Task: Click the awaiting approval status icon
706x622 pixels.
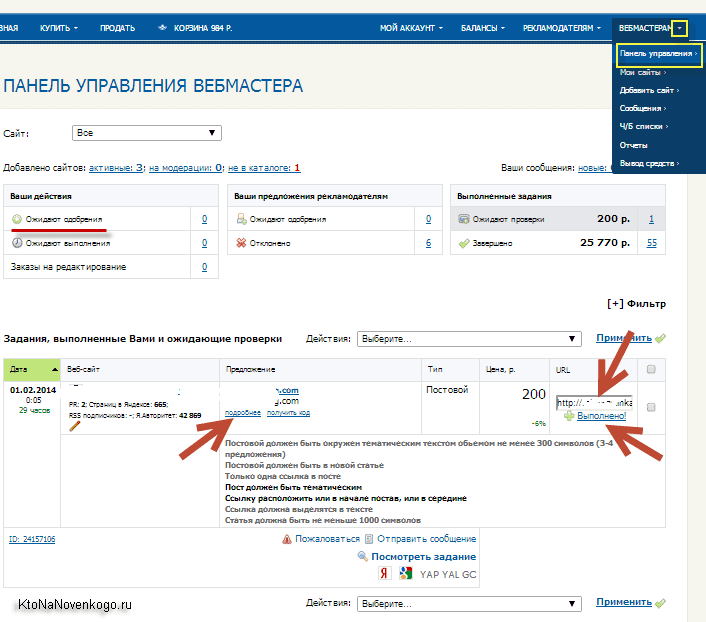Action: click(x=17, y=219)
